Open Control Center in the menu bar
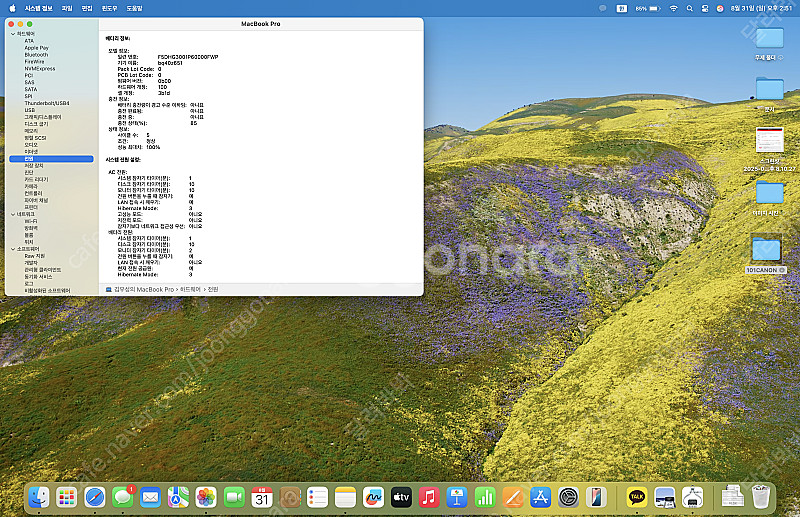Screen dimensions: 800x517 [x=705, y=8]
